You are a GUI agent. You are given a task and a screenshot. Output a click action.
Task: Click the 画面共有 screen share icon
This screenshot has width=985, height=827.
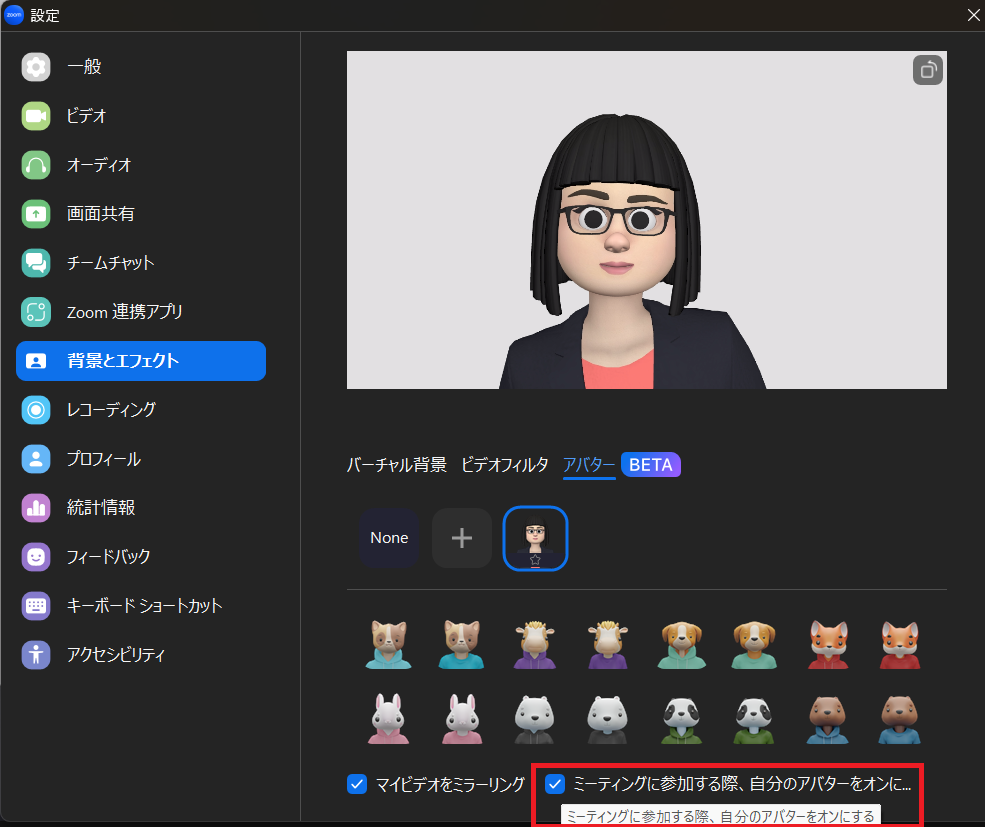click(x=36, y=213)
